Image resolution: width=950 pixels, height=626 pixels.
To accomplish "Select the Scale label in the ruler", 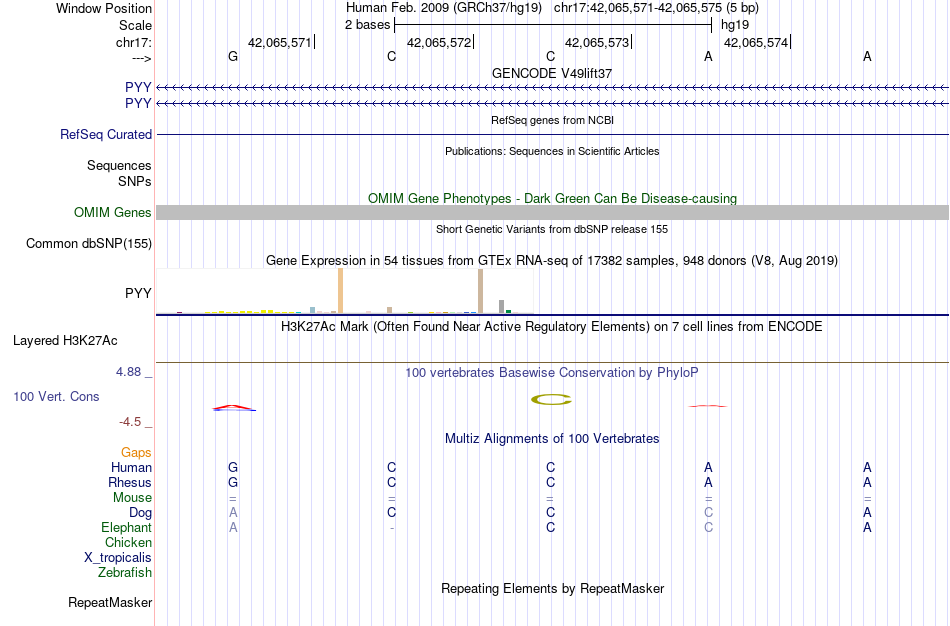I will (x=135, y=25).
